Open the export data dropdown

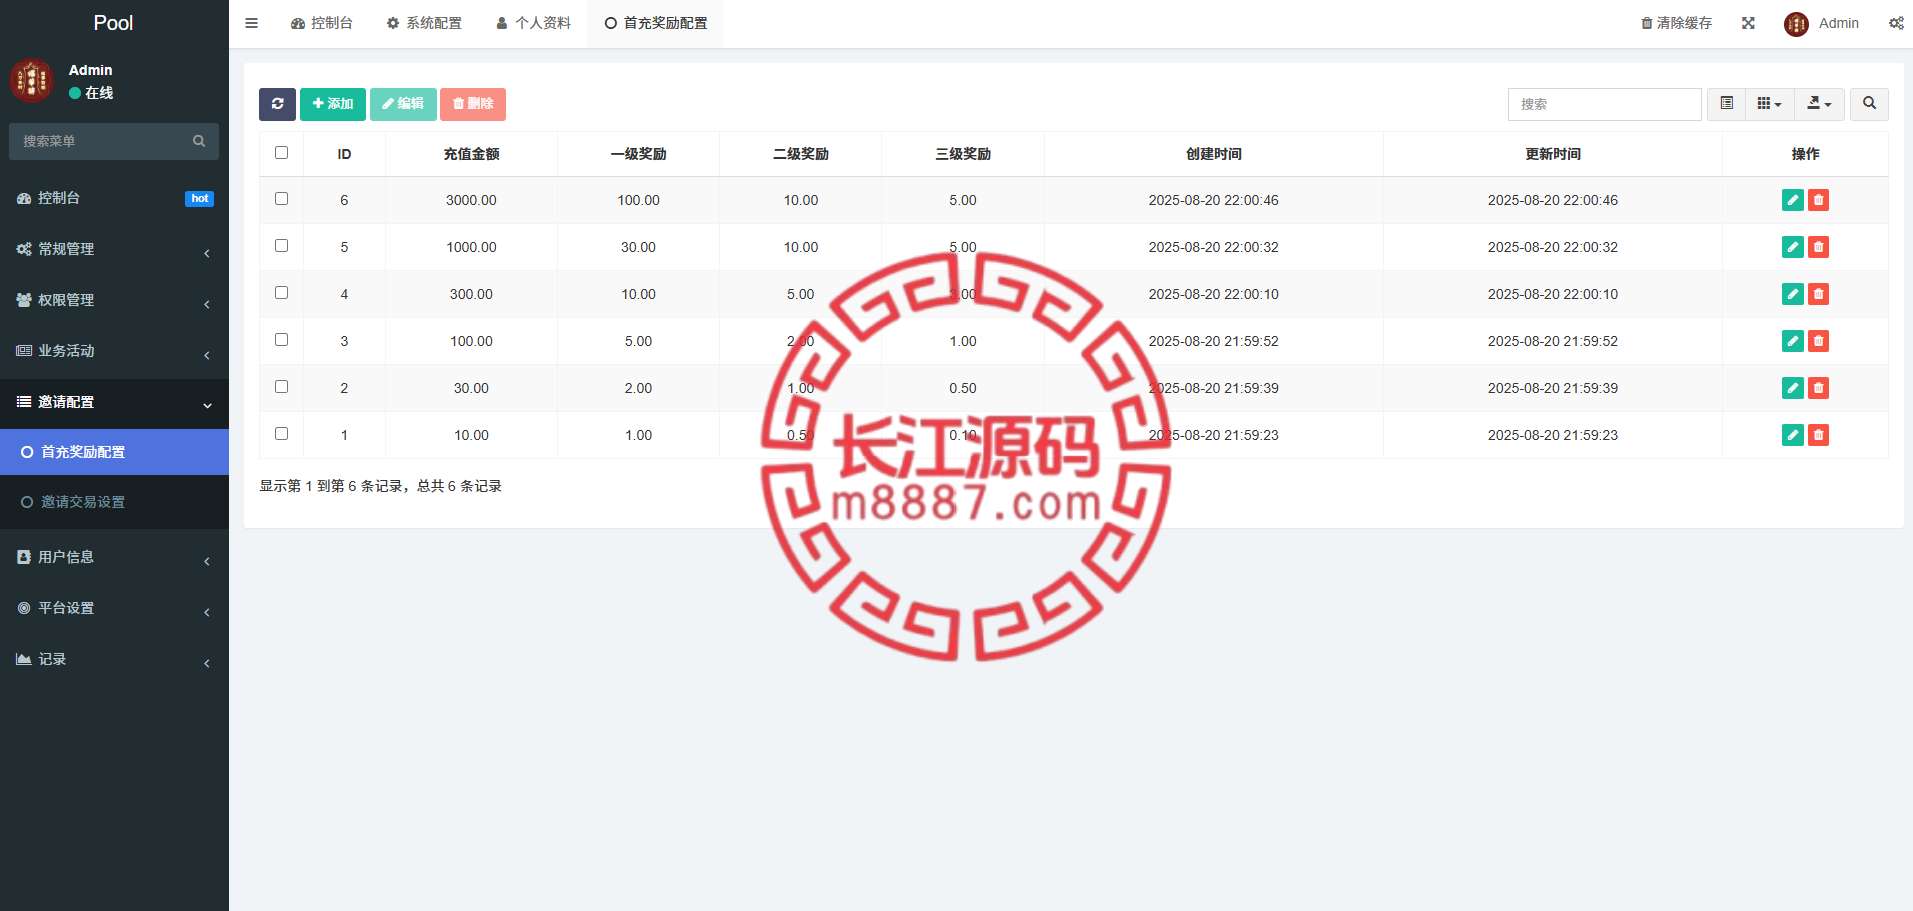(1820, 104)
